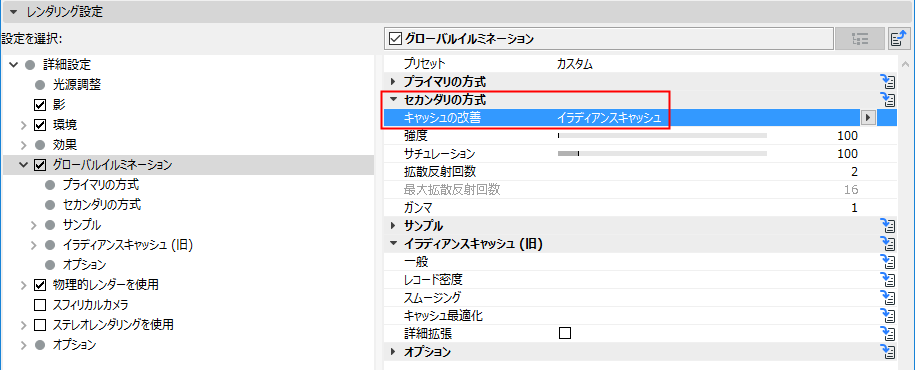The image size is (915, 370).
Task: Expand 物理的レンダーを使用 tree node
Action: [x=24, y=285]
